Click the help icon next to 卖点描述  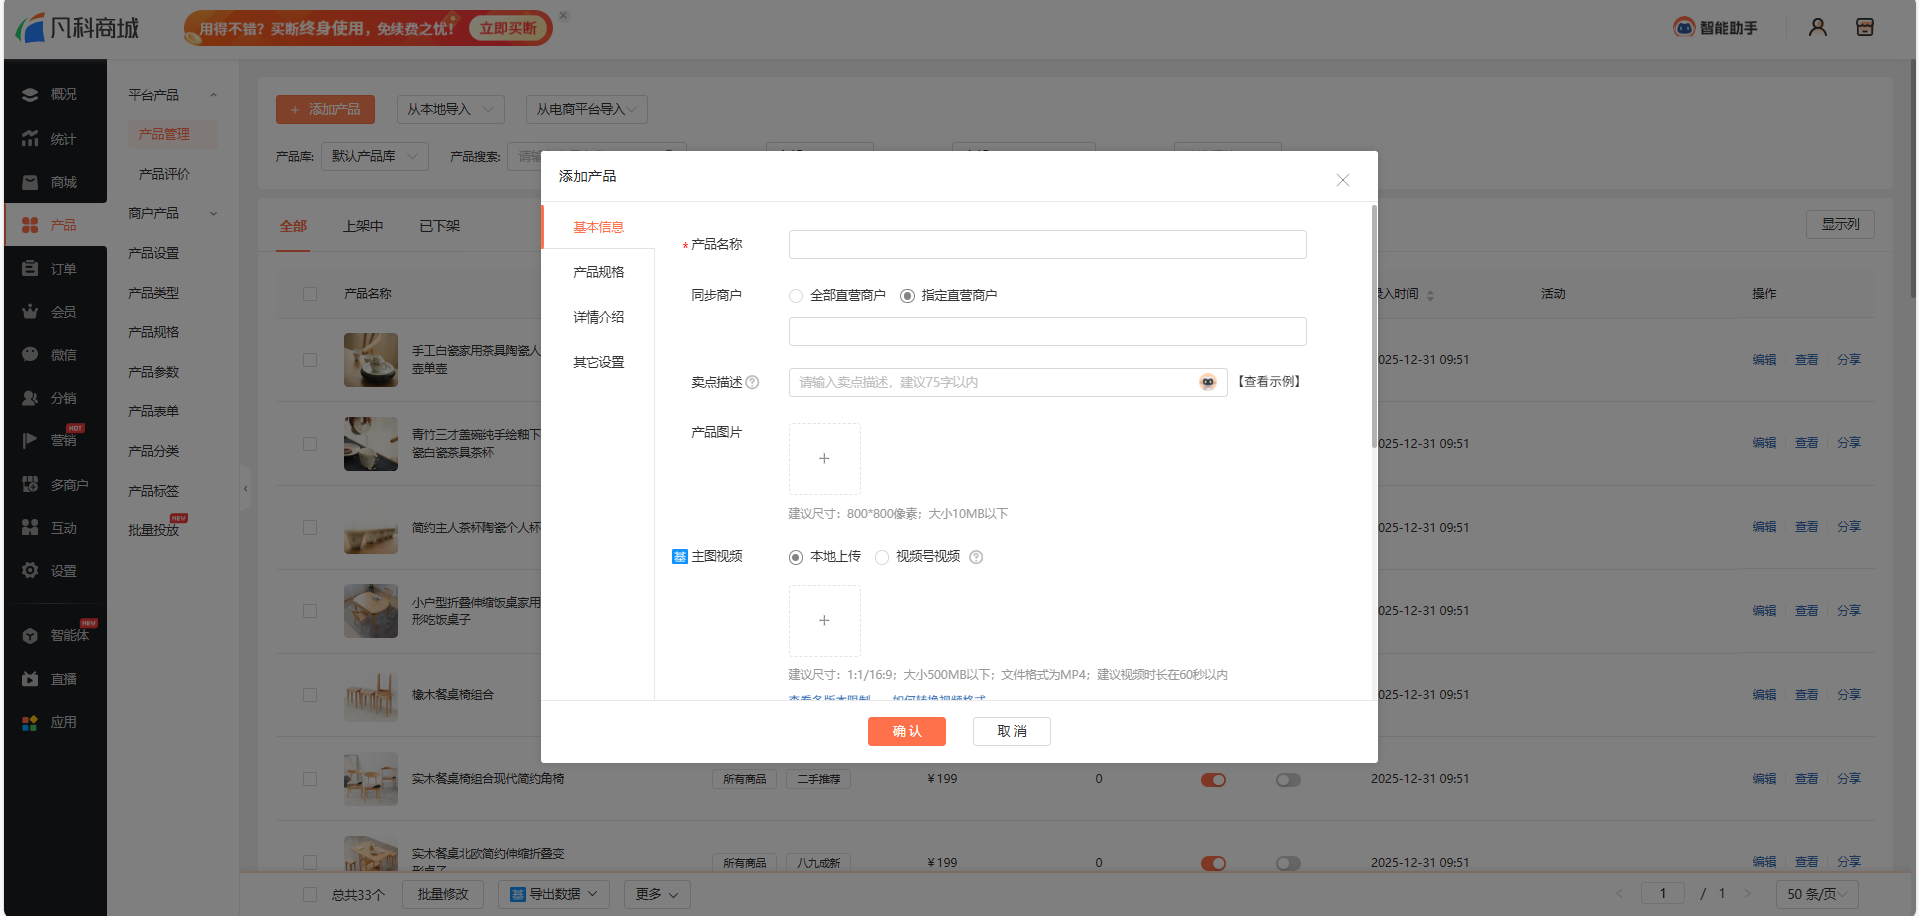[753, 382]
